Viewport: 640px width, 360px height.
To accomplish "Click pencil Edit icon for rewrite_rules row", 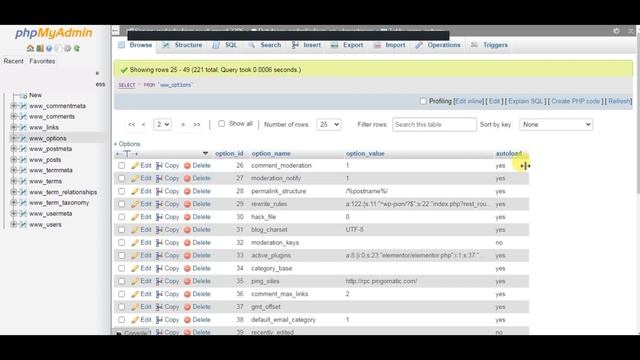I will coord(135,204).
